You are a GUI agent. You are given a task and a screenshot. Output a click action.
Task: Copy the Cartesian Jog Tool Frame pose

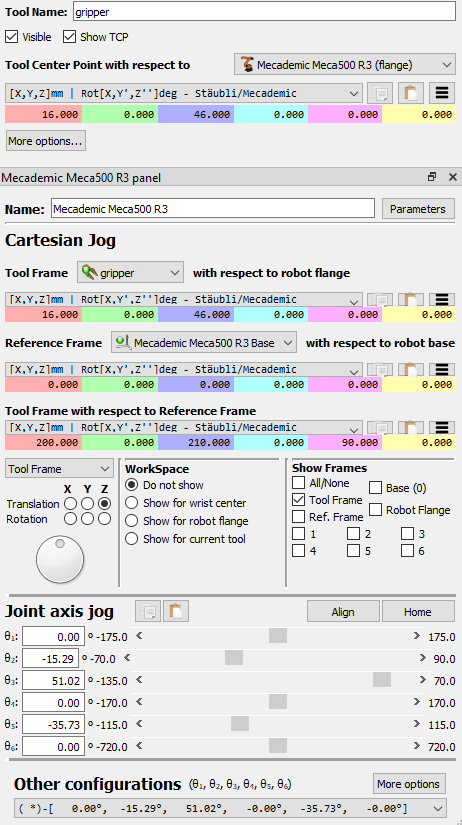380,299
